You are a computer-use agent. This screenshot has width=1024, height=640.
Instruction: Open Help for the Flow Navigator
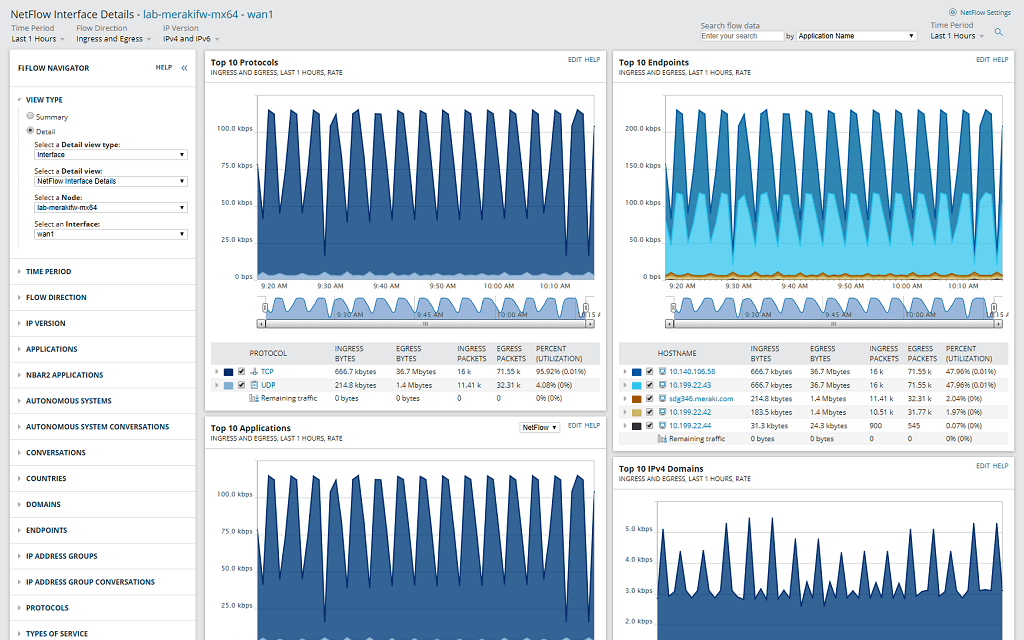(163, 67)
